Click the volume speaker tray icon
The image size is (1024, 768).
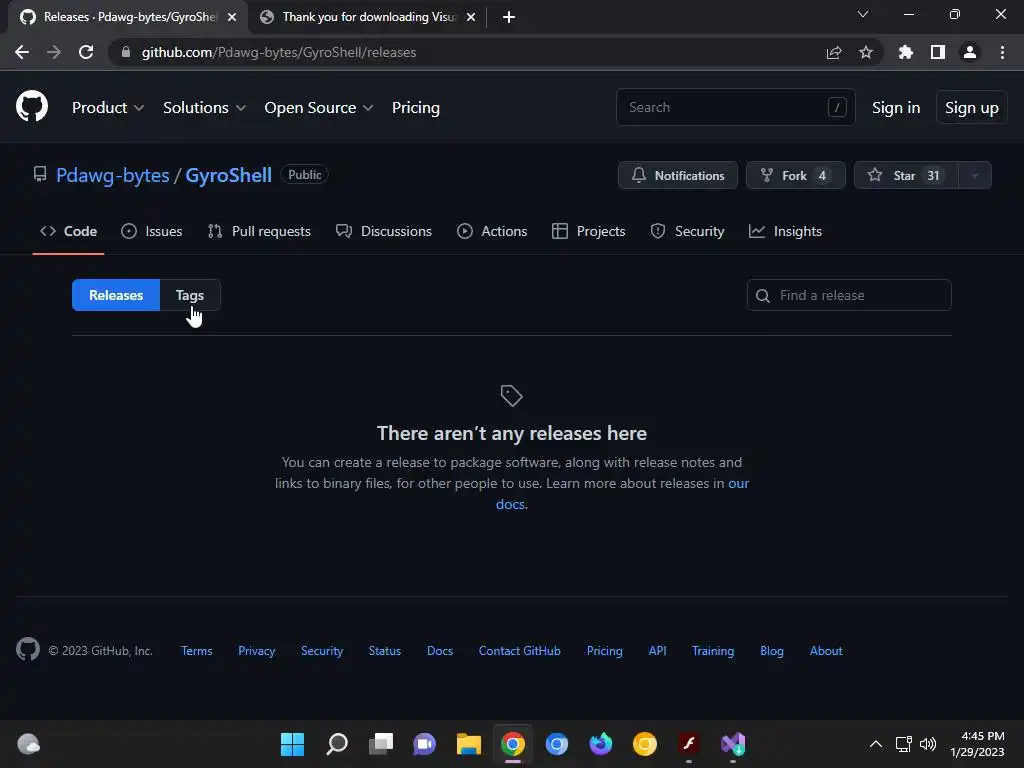tap(927, 744)
